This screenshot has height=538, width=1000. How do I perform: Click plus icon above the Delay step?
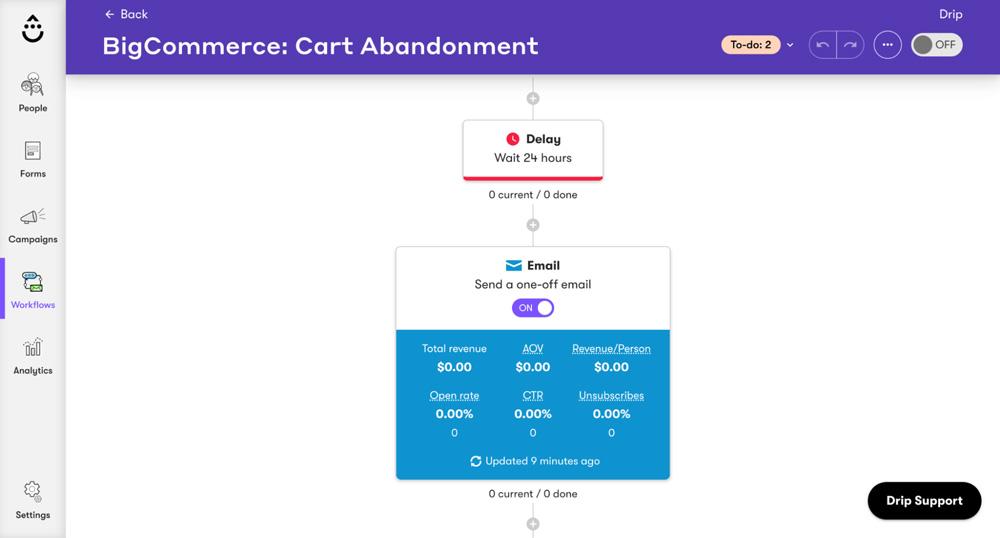533,99
